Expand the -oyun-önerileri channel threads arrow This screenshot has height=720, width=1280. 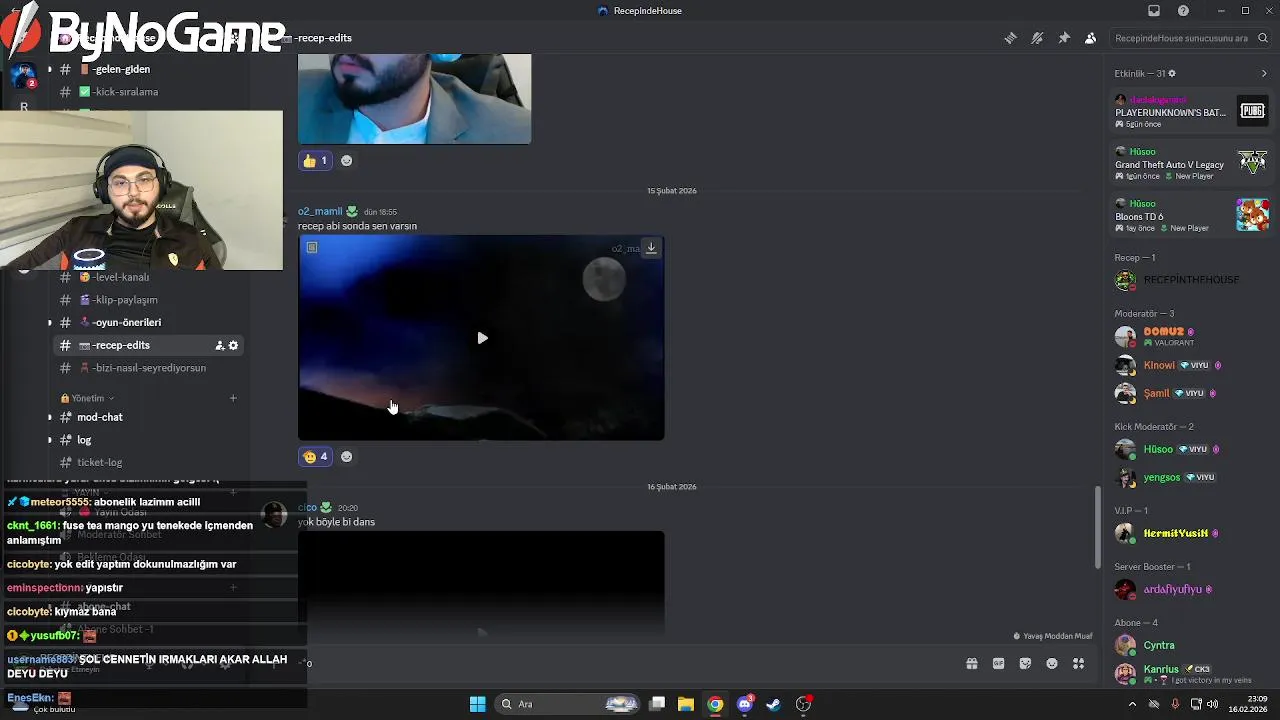(49, 322)
